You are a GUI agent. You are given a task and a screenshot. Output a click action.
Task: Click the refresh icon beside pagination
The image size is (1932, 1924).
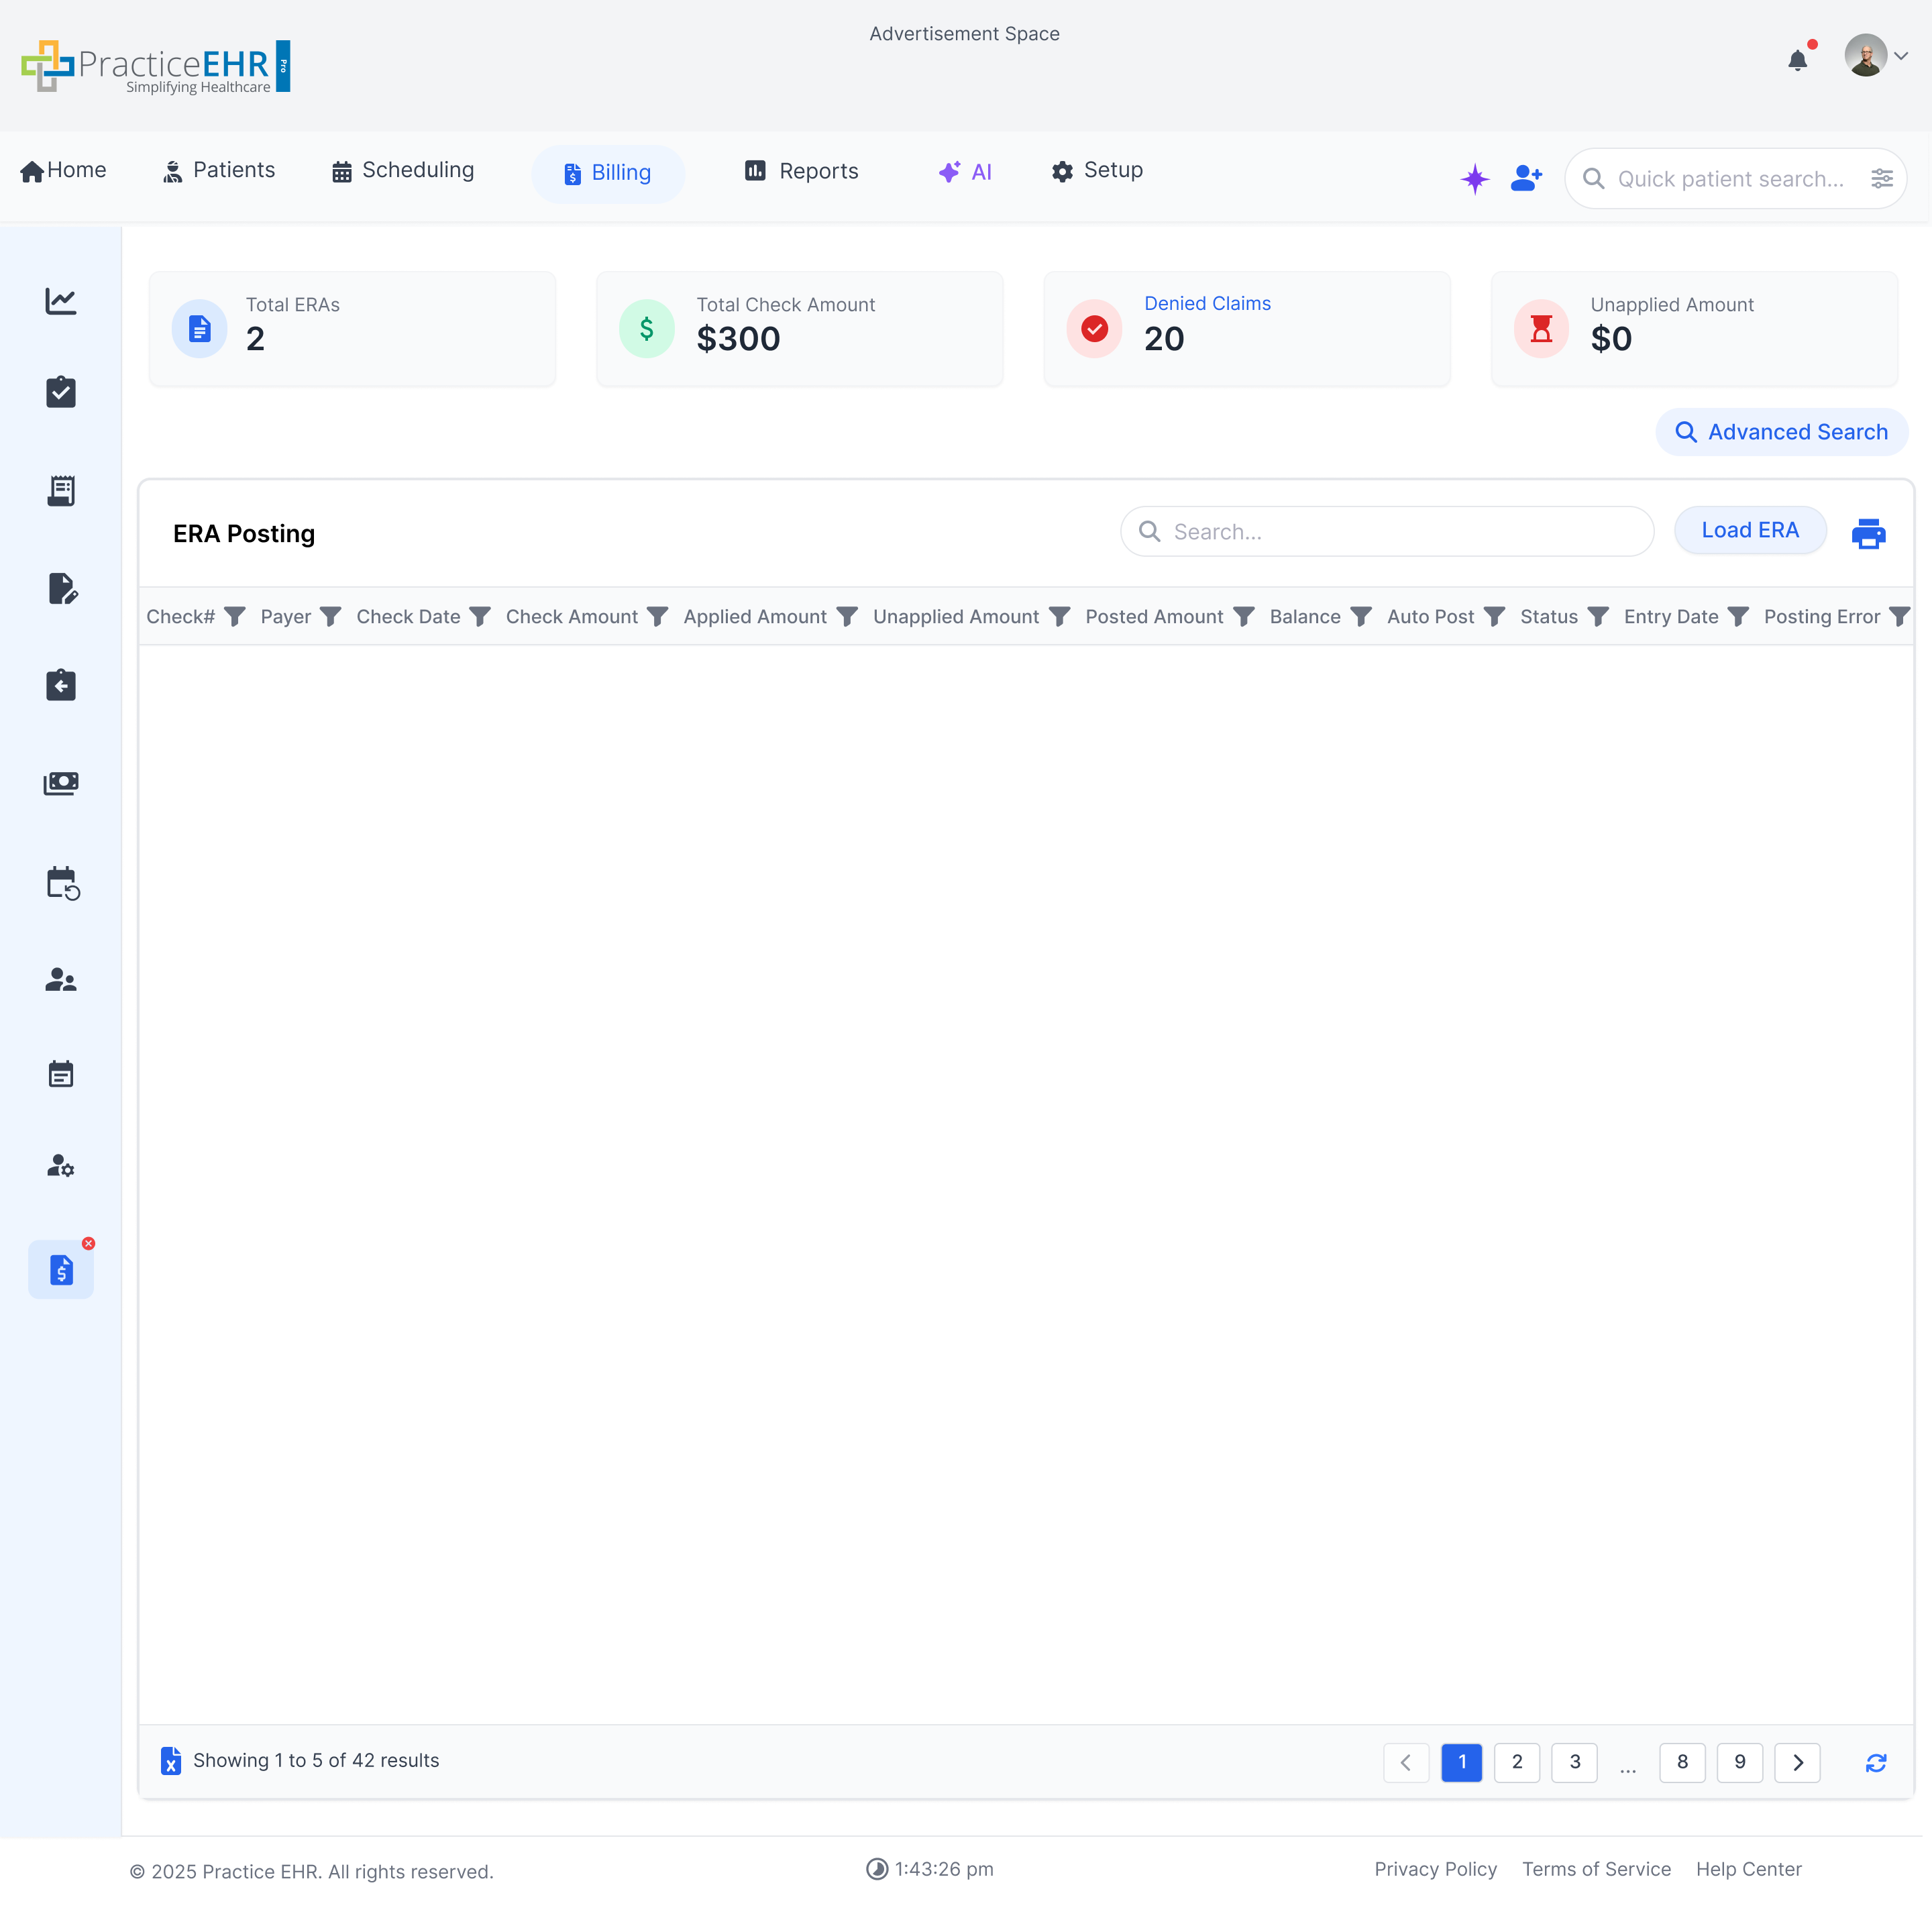coord(1876,1763)
